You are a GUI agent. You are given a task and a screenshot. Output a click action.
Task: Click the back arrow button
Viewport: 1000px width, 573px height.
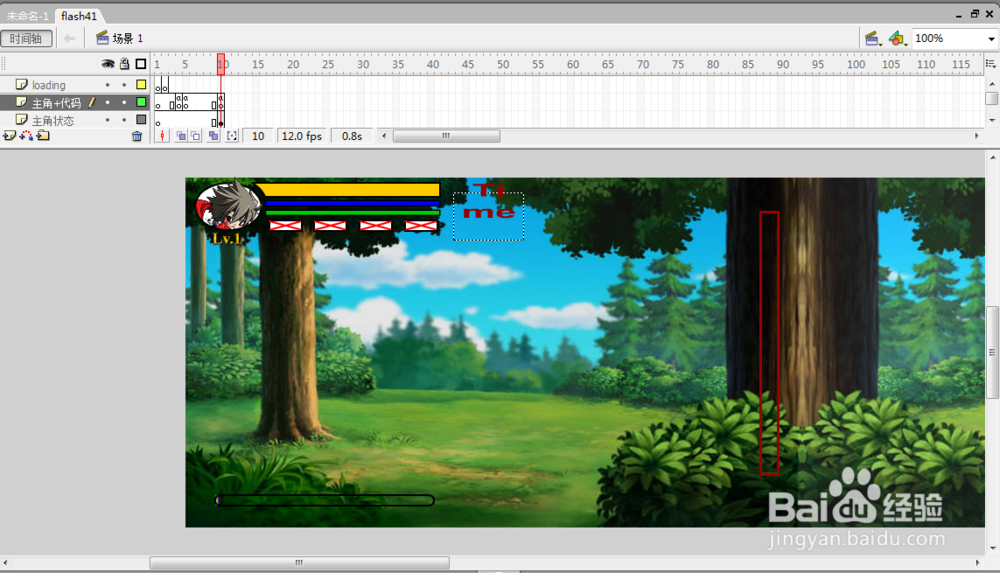[70, 39]
